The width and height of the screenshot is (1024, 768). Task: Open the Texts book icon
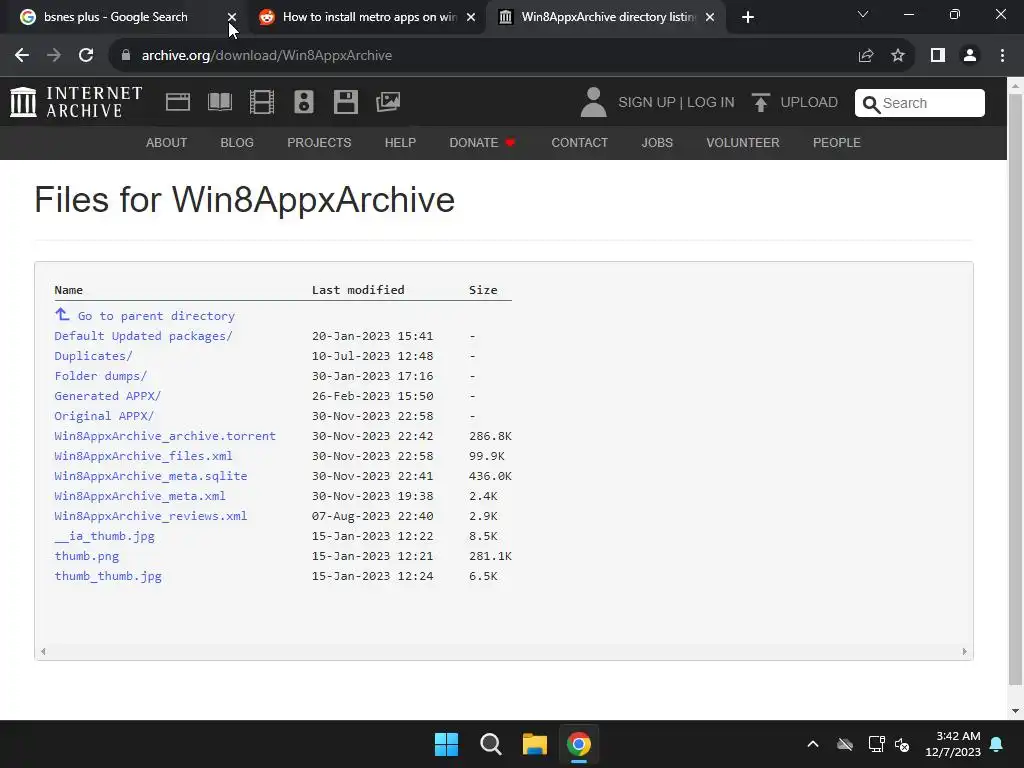click(x=219, y=102)
